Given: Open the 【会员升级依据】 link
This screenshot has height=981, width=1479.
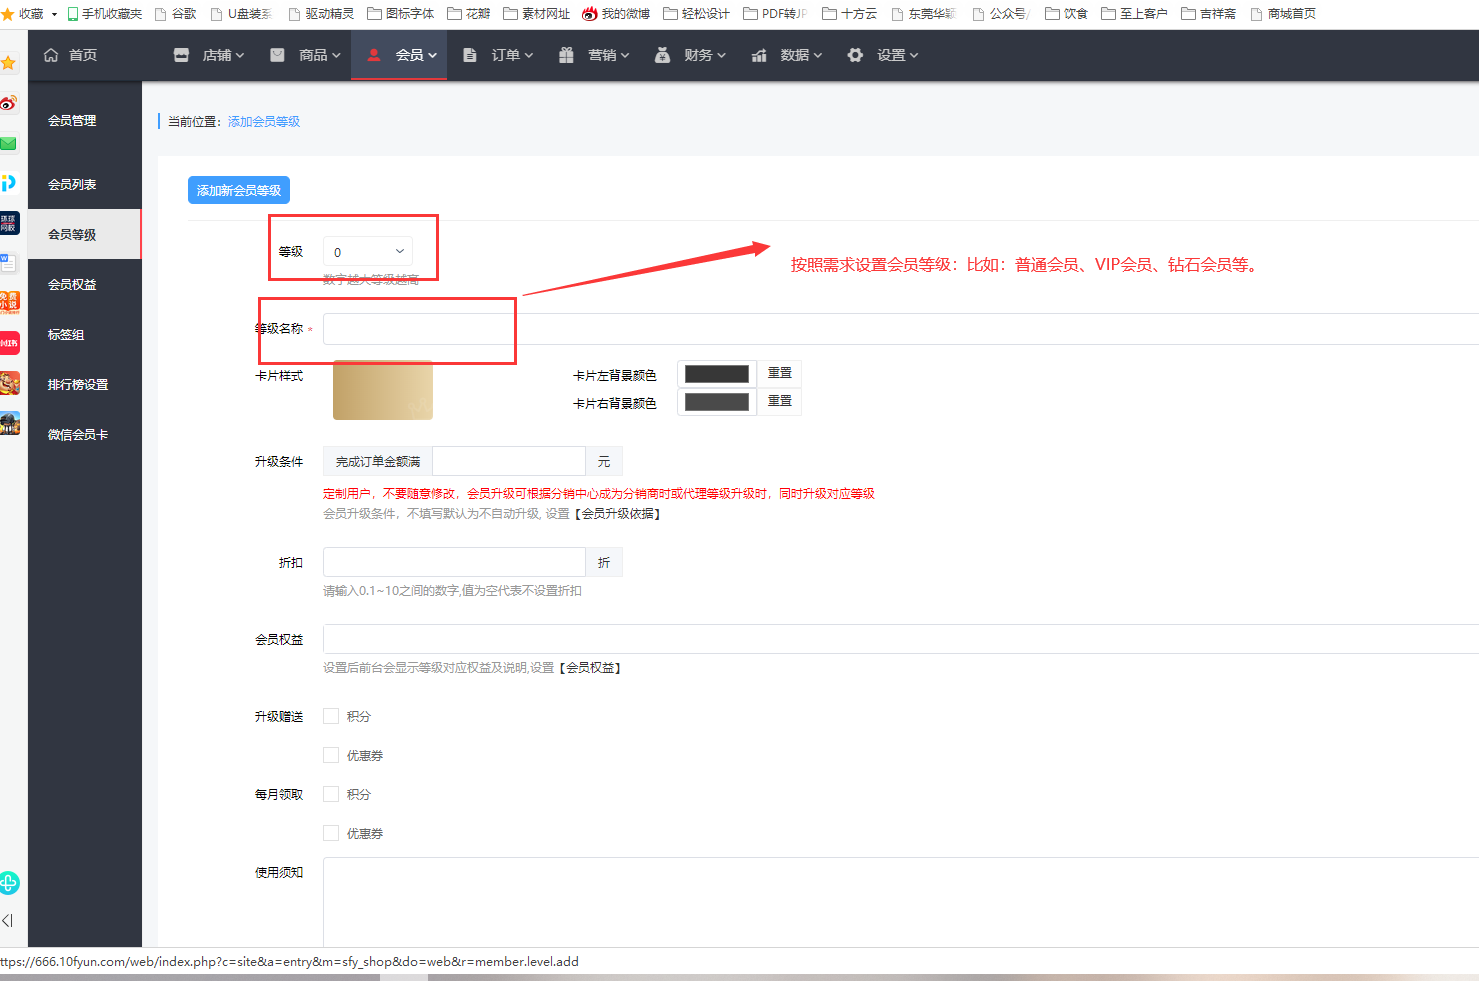Looking at the screenshot, I should pos(617,513).
